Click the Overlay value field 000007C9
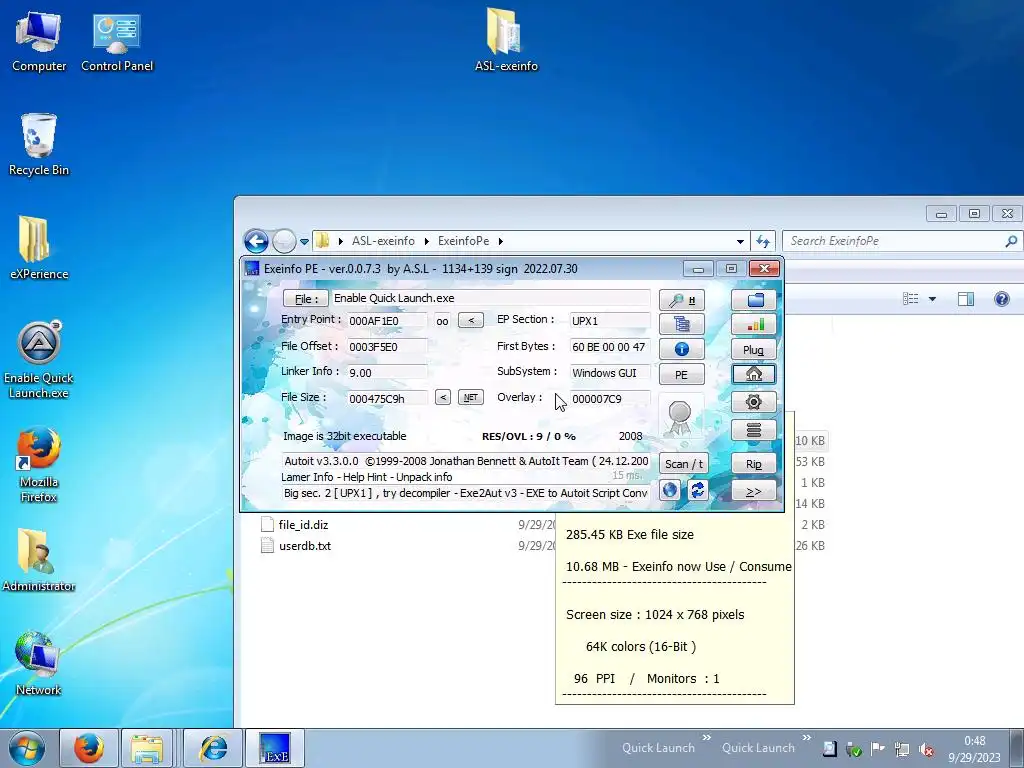This screenshot has height=768, width=1024. [609, 398]
